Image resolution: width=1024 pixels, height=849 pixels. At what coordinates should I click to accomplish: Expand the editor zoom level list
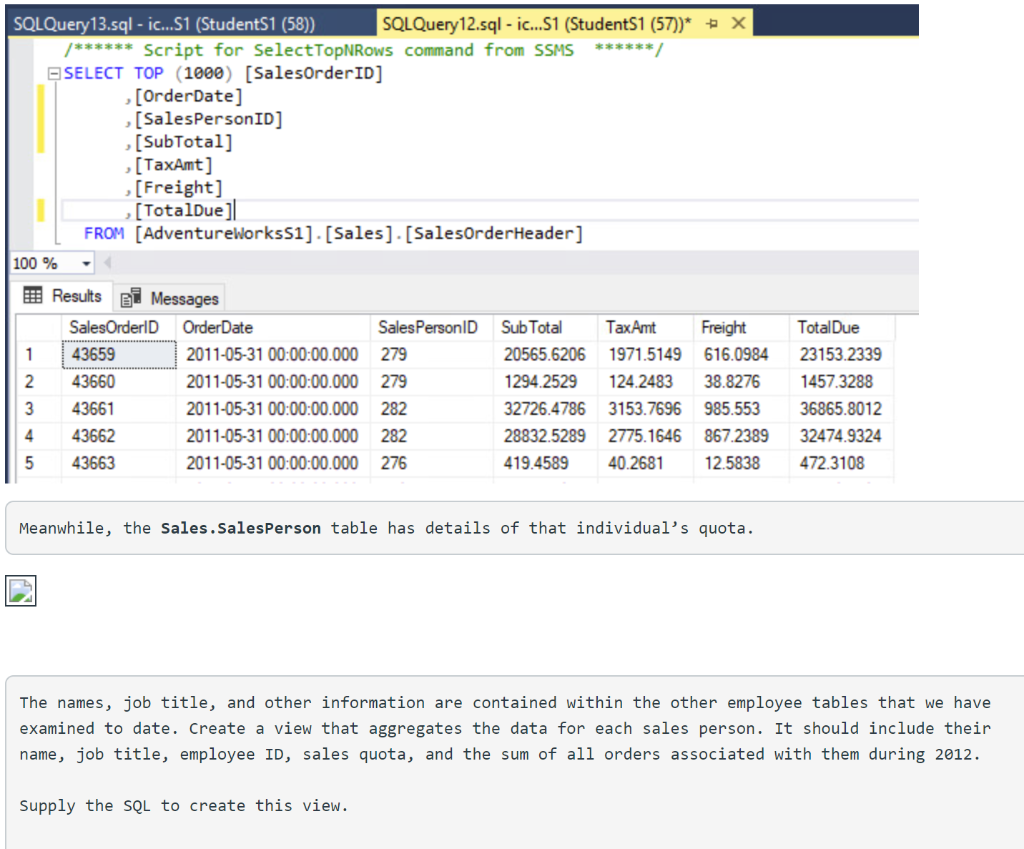(85, 263)
